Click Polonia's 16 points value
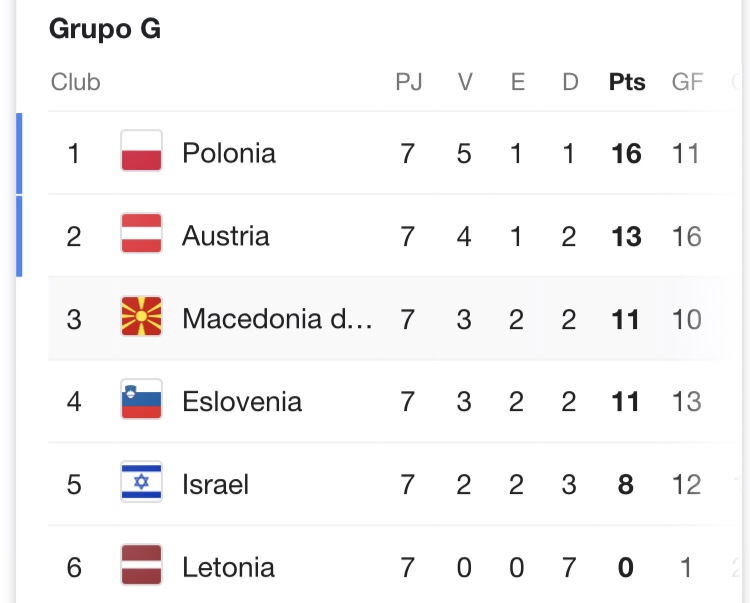The height and width of the screenshot is (603, 750). point(627,153)
